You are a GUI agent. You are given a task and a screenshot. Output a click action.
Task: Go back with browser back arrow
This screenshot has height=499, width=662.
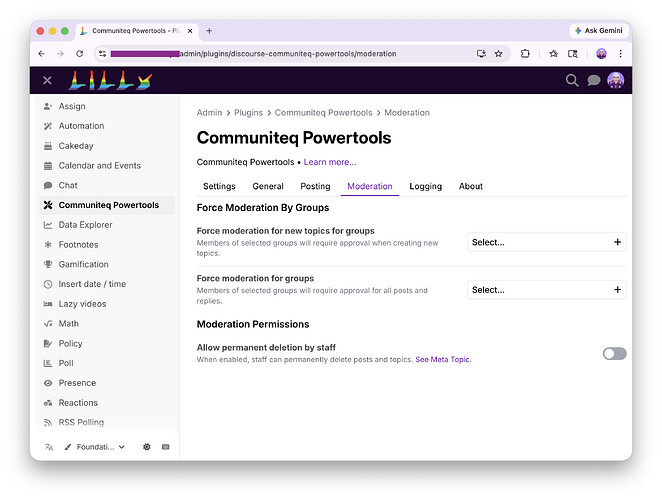(41, 54)
